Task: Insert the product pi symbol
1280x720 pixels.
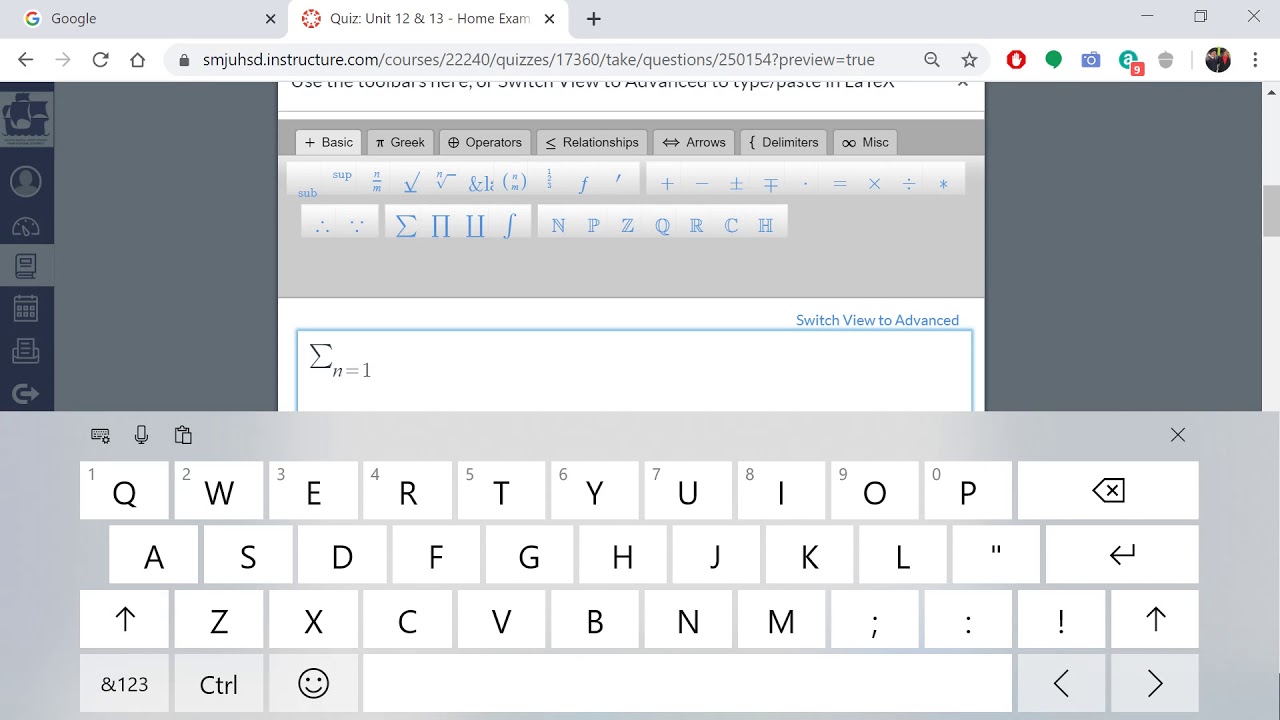Action: [x=441, y=225]
